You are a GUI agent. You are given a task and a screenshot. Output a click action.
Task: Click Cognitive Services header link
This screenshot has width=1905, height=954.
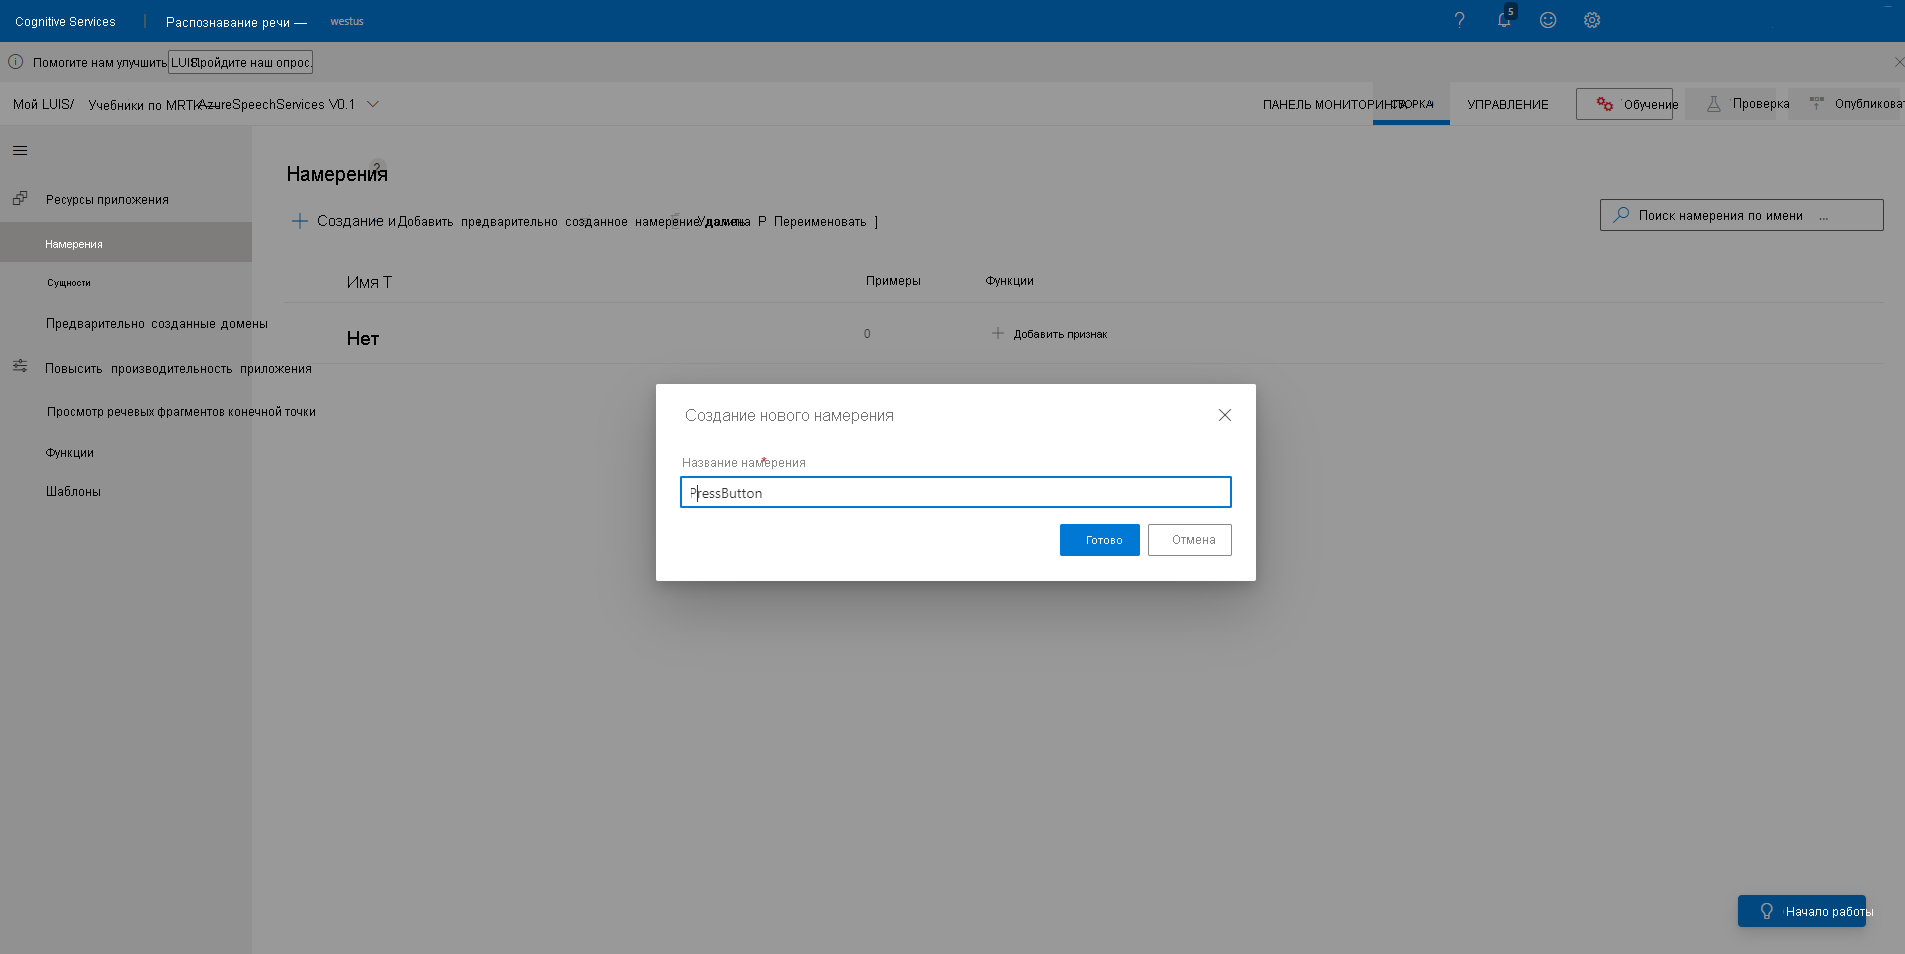point(65,21)
